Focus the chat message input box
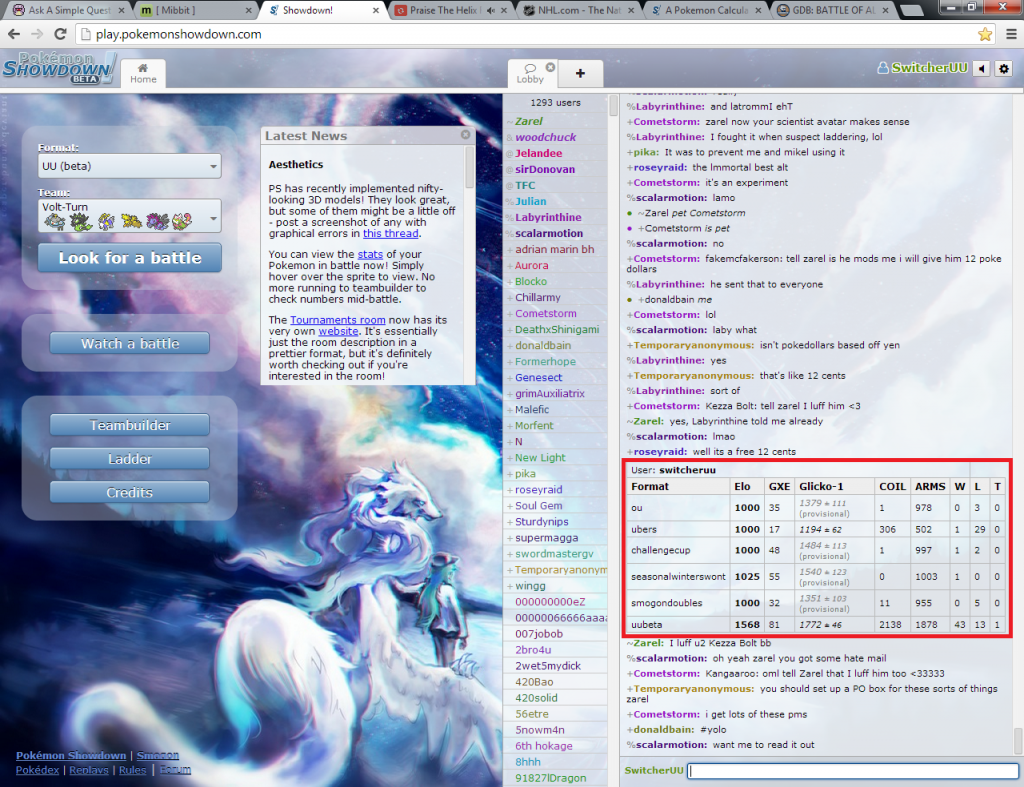 [853, 771]
